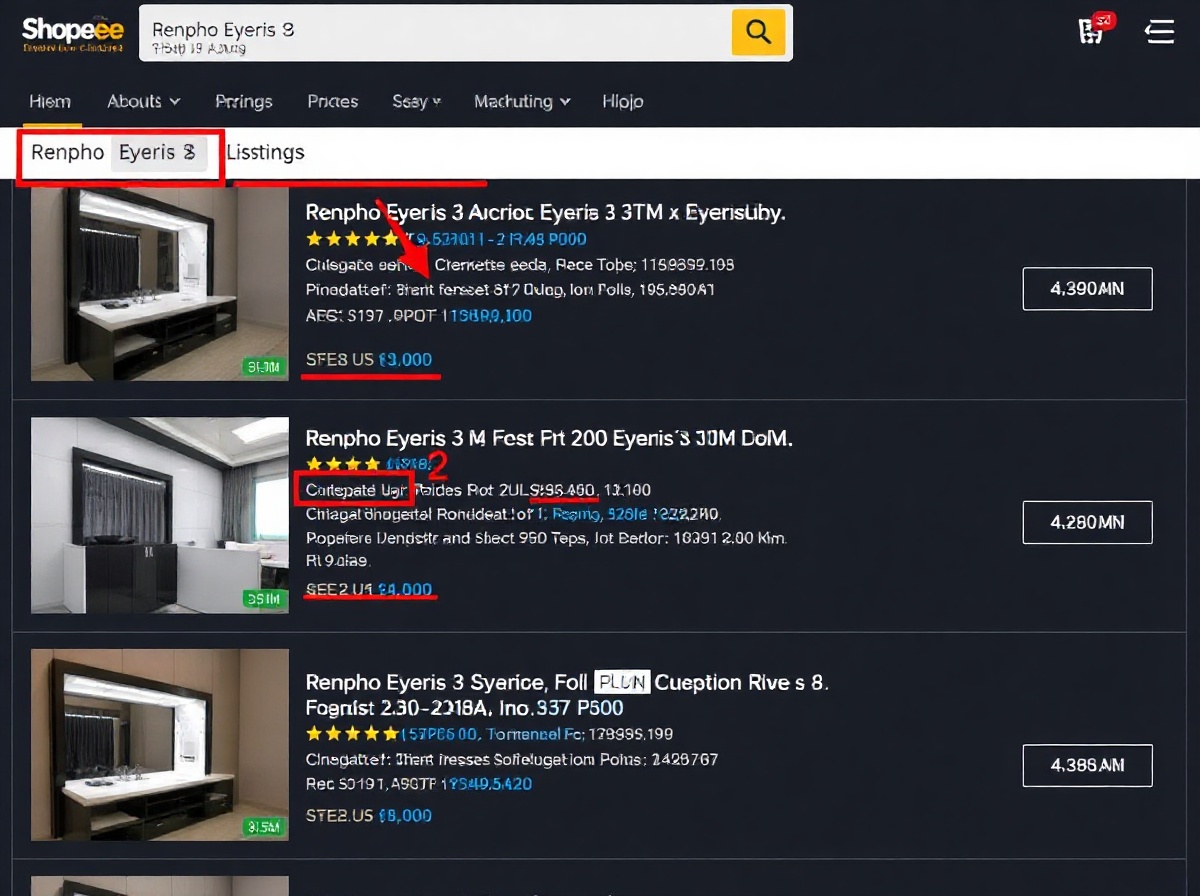Click text Foghist 2.30-2018A, Ino.337 P500
Viewport: 1200px width, 896px height.
pos(464,708)
